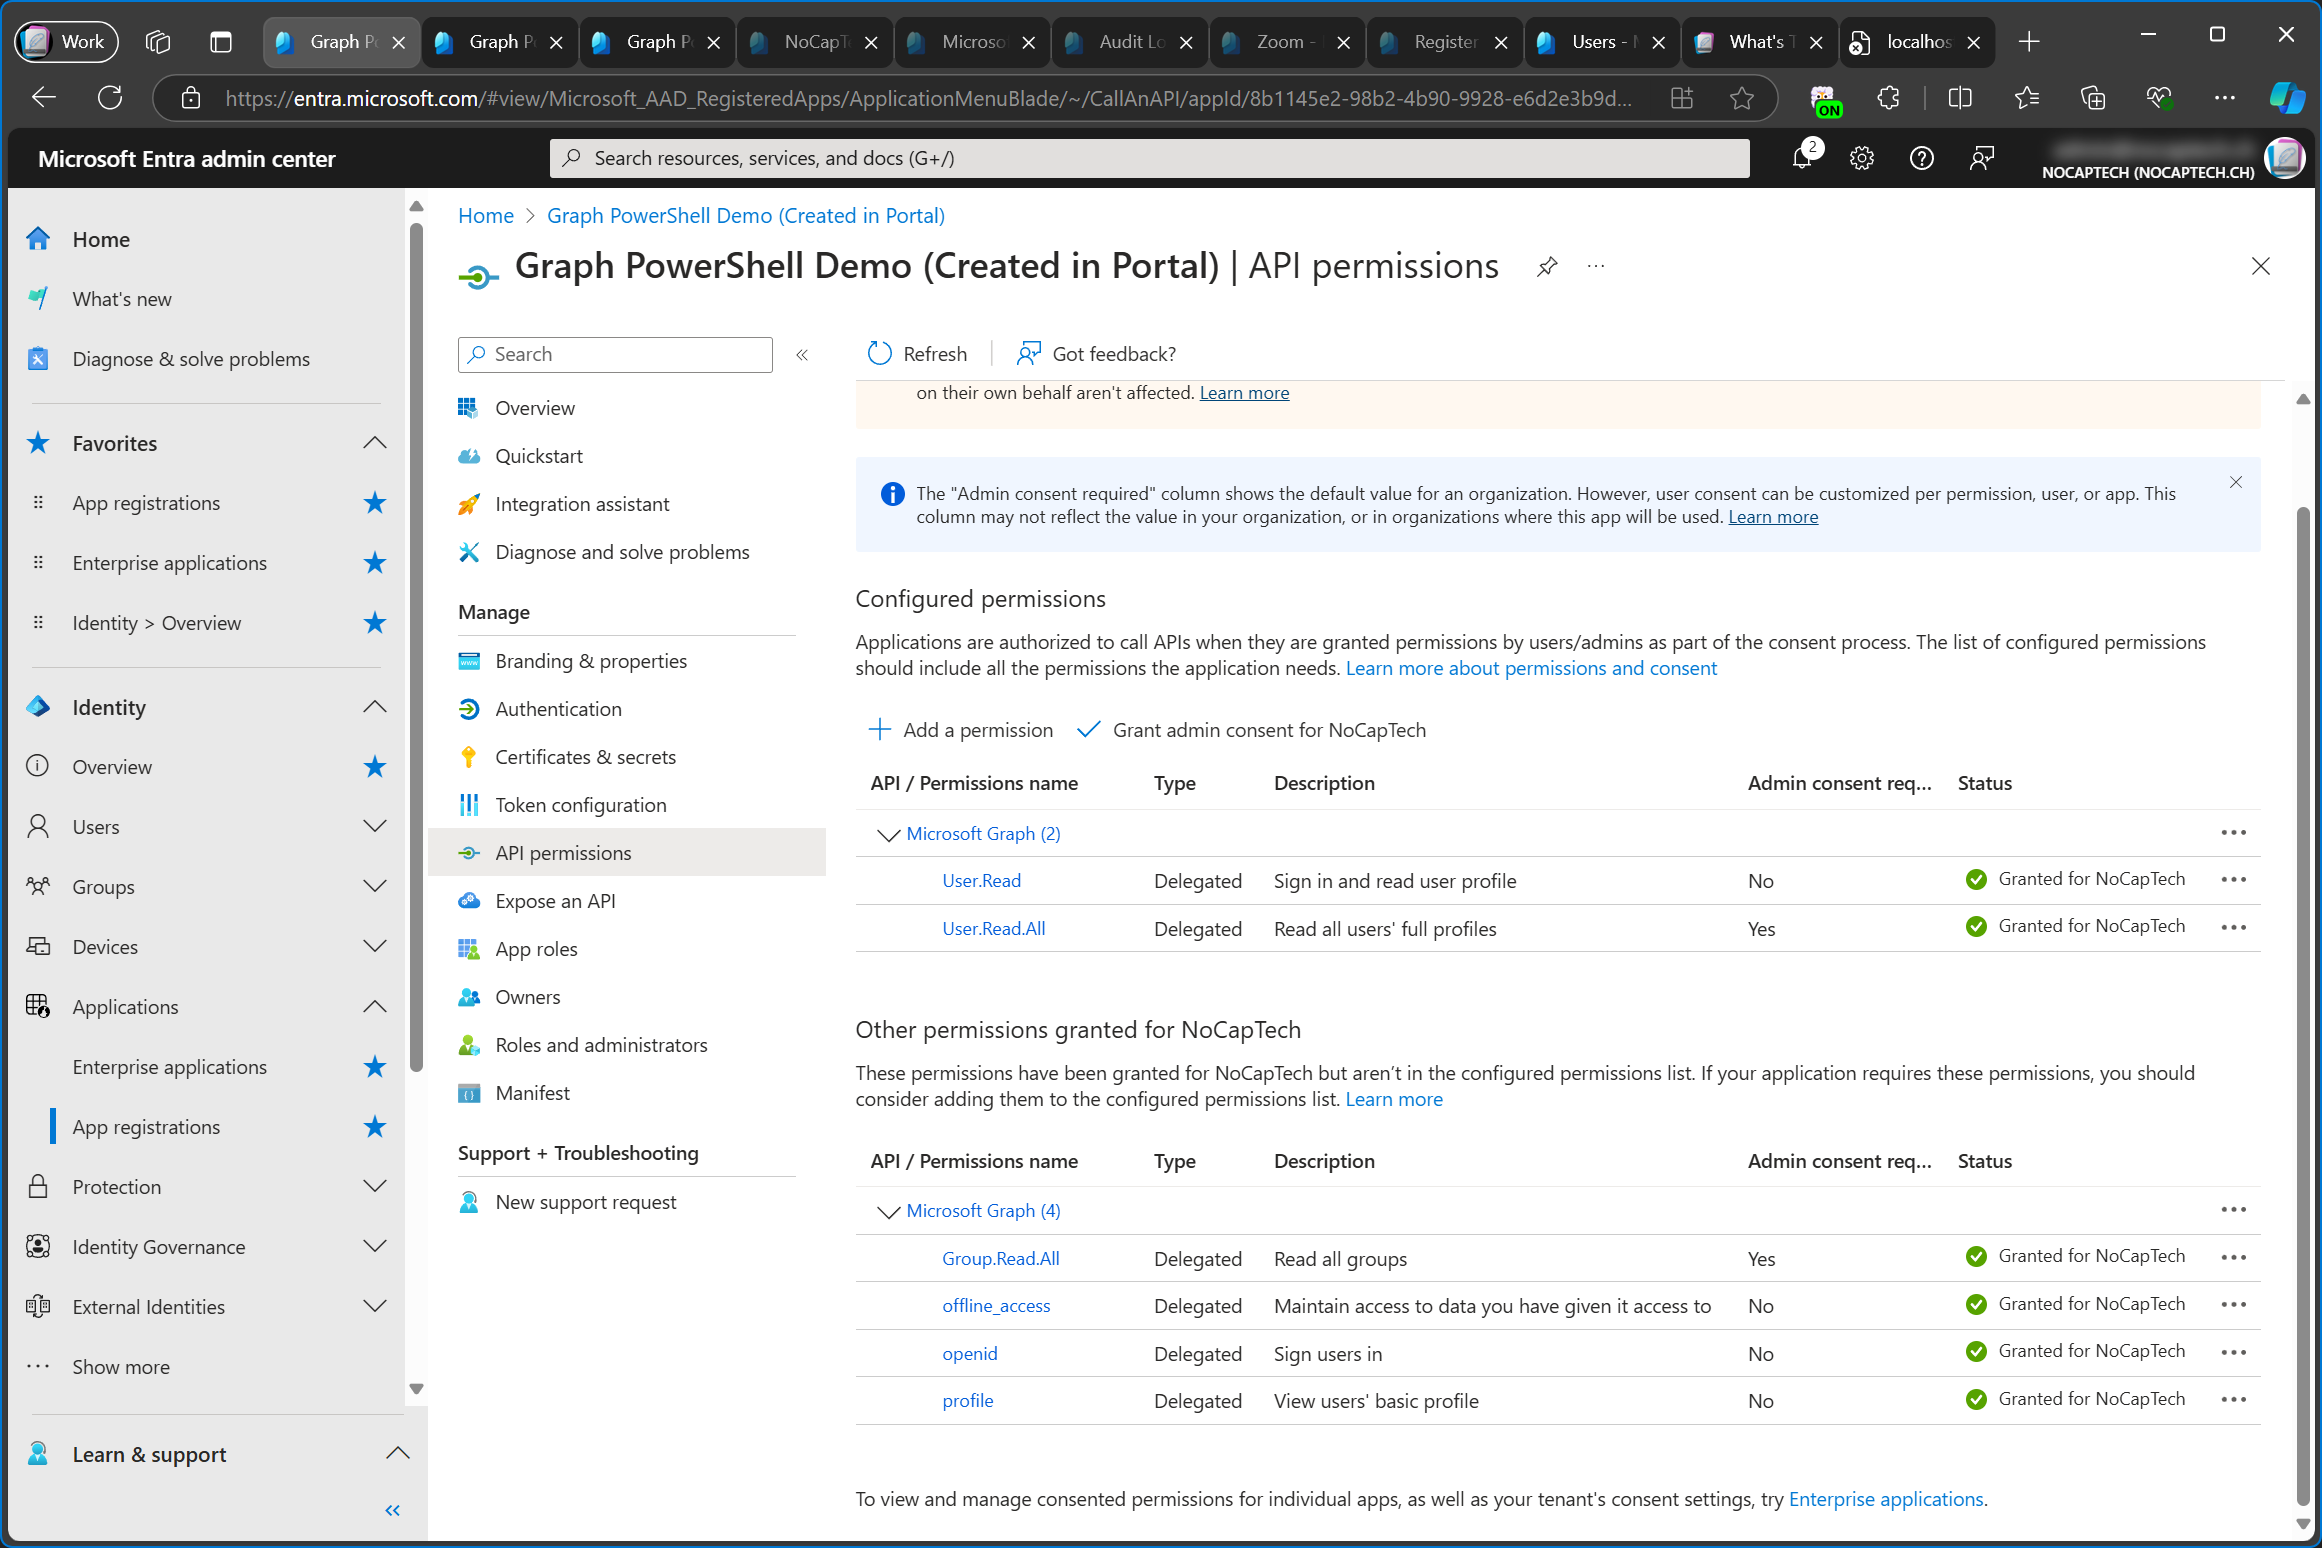2322x1548 pixels.
Task: Click Got feedback? in the toolbar
Action: pos(1096,354)
